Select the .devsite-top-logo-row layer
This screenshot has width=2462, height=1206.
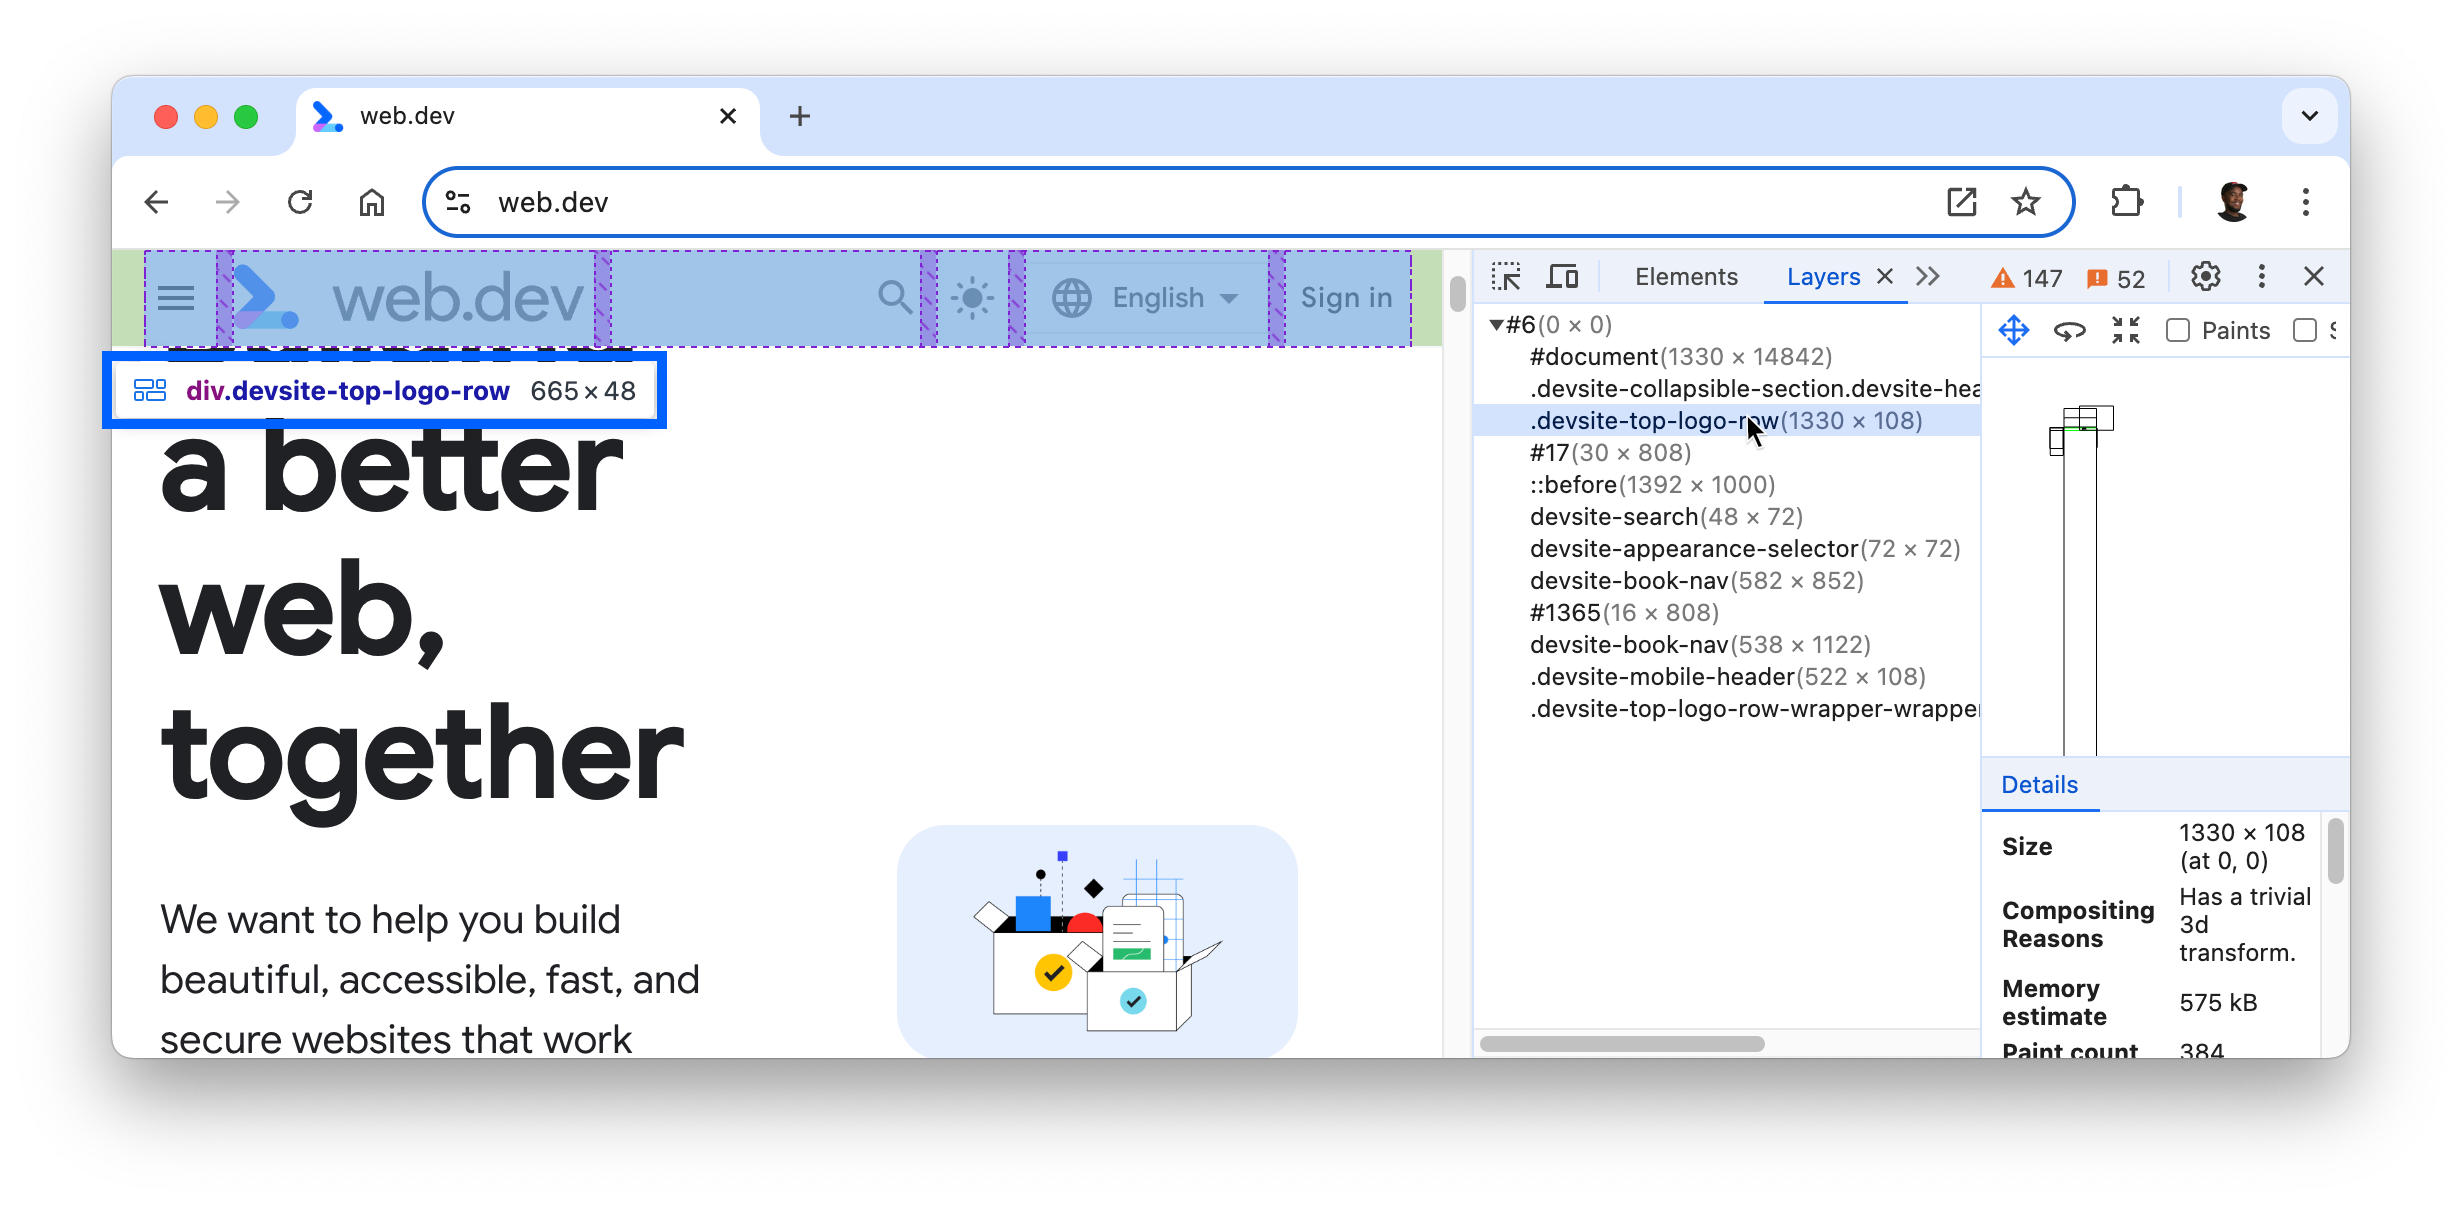(x=1724, y=419)
